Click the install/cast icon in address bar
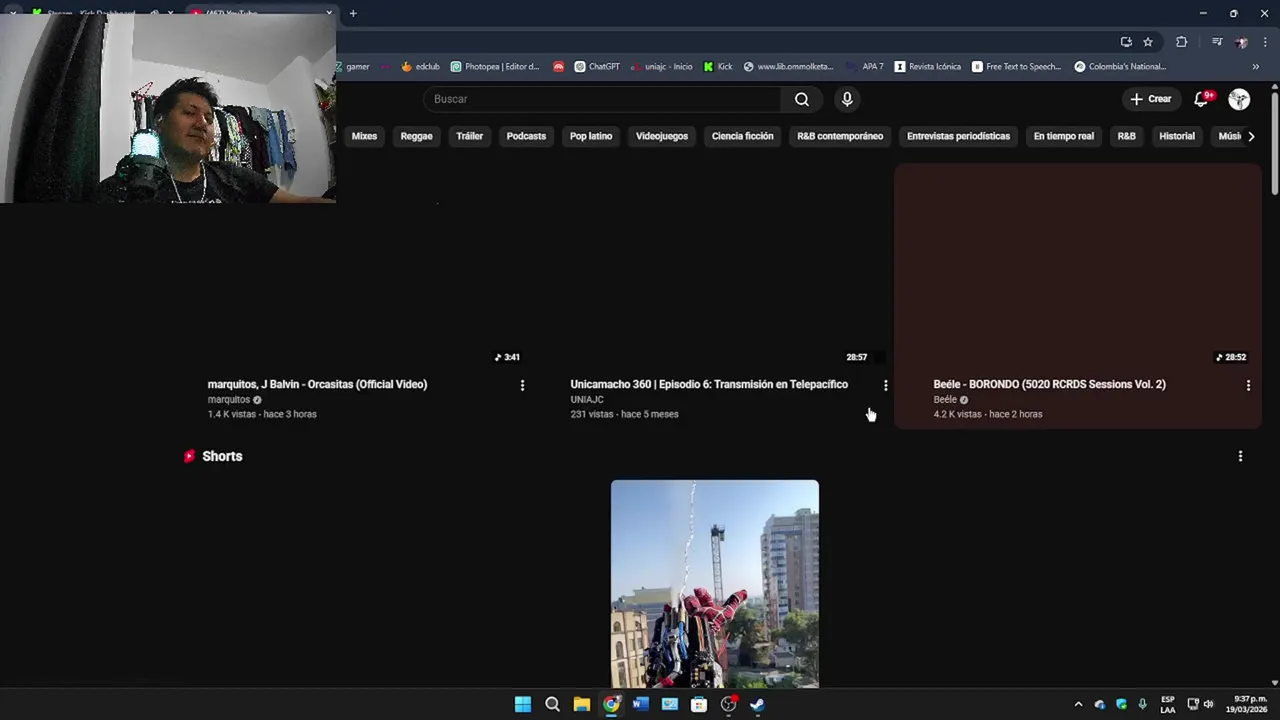Image resolution: width=1280 pixels, height=720 pixels. click(x=1126, y=42)
